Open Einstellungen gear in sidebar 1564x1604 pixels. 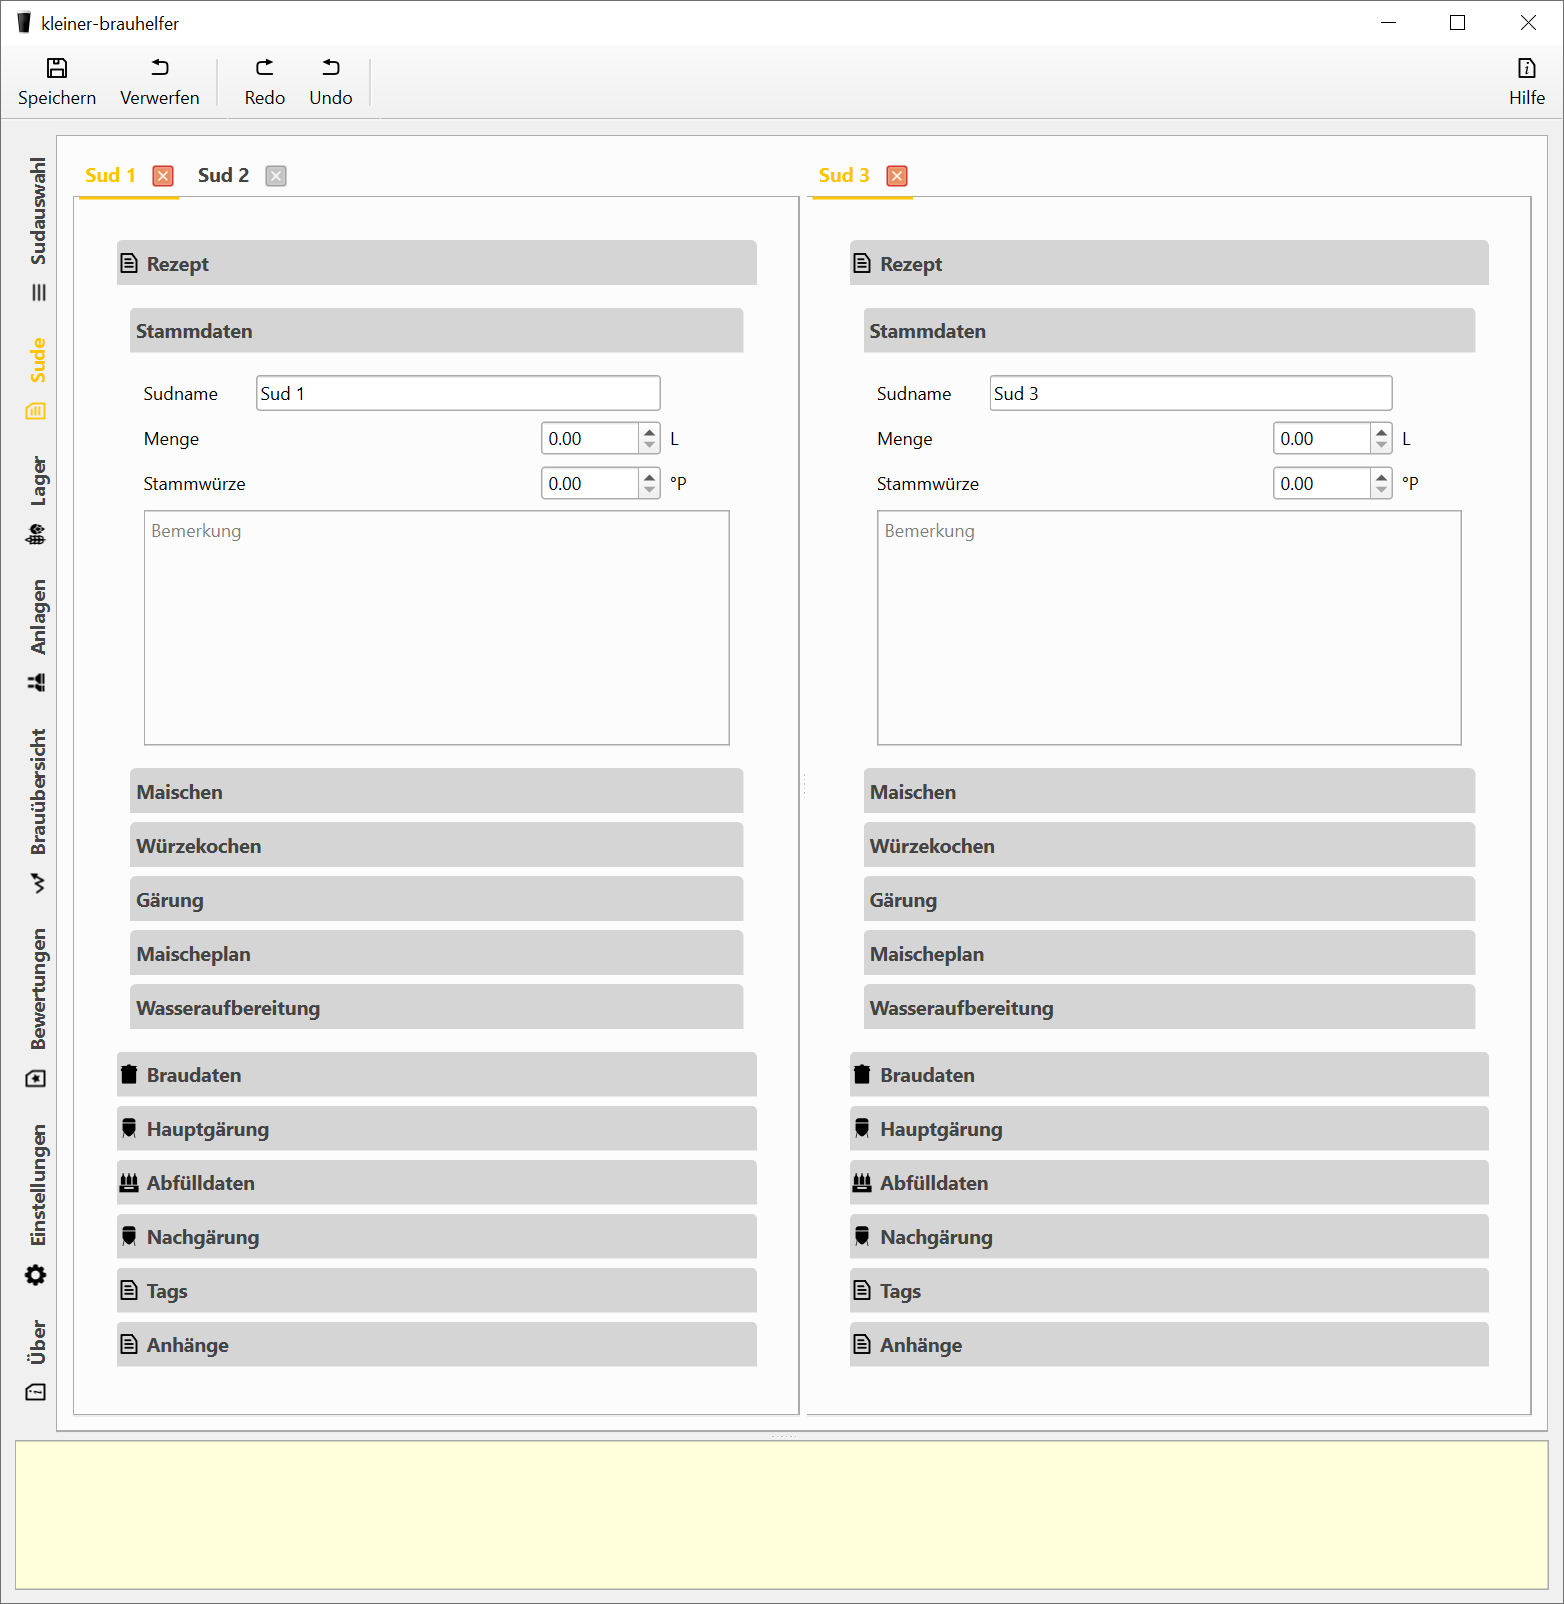click(x=36, y=1275)
